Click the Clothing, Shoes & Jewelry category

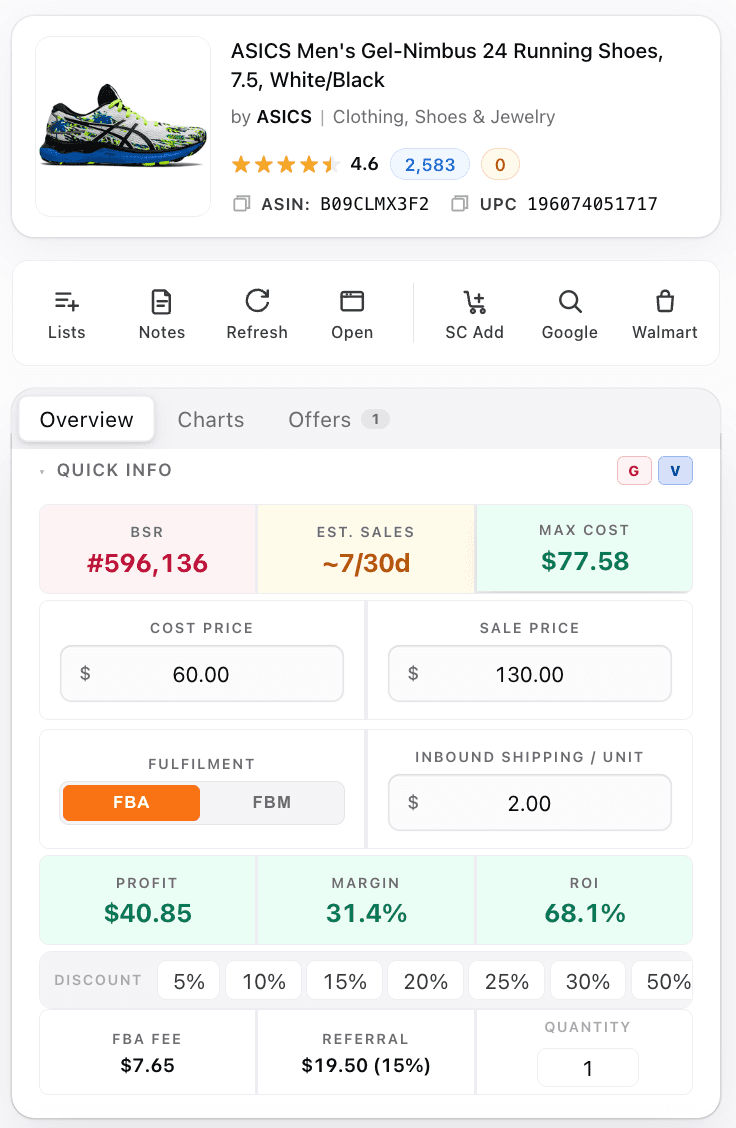[x=444, y=117]
